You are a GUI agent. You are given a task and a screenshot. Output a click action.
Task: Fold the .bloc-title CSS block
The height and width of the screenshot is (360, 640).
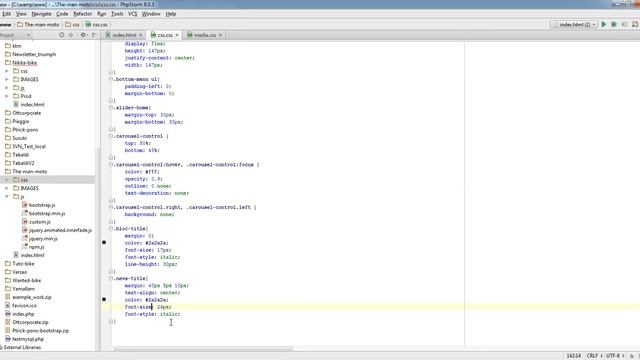(x=111, y=229)
